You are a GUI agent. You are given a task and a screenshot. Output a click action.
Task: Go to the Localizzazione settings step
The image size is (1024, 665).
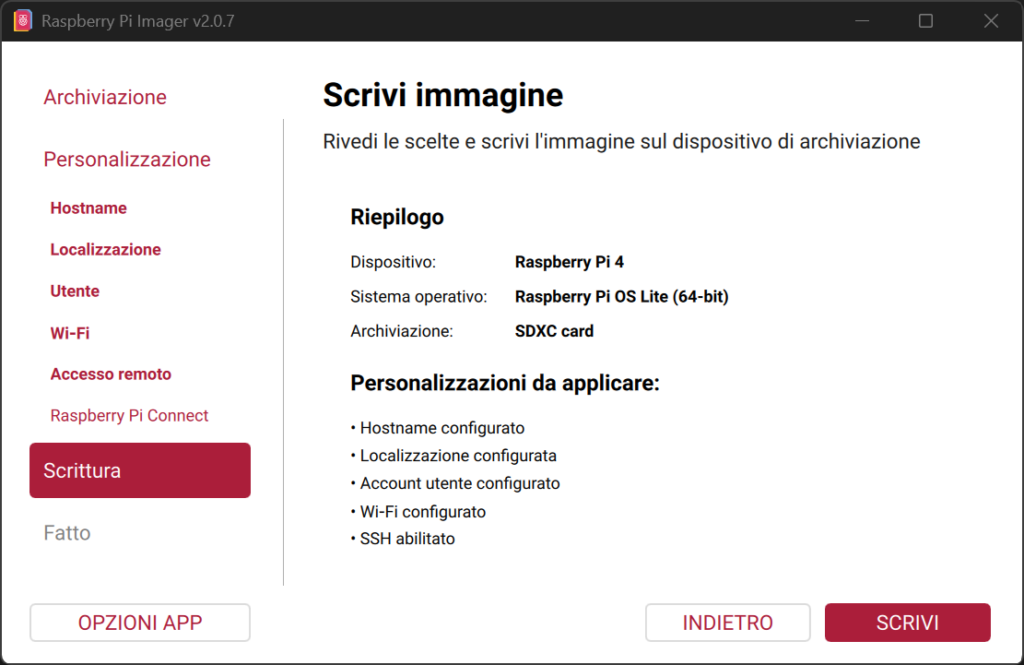105,249
